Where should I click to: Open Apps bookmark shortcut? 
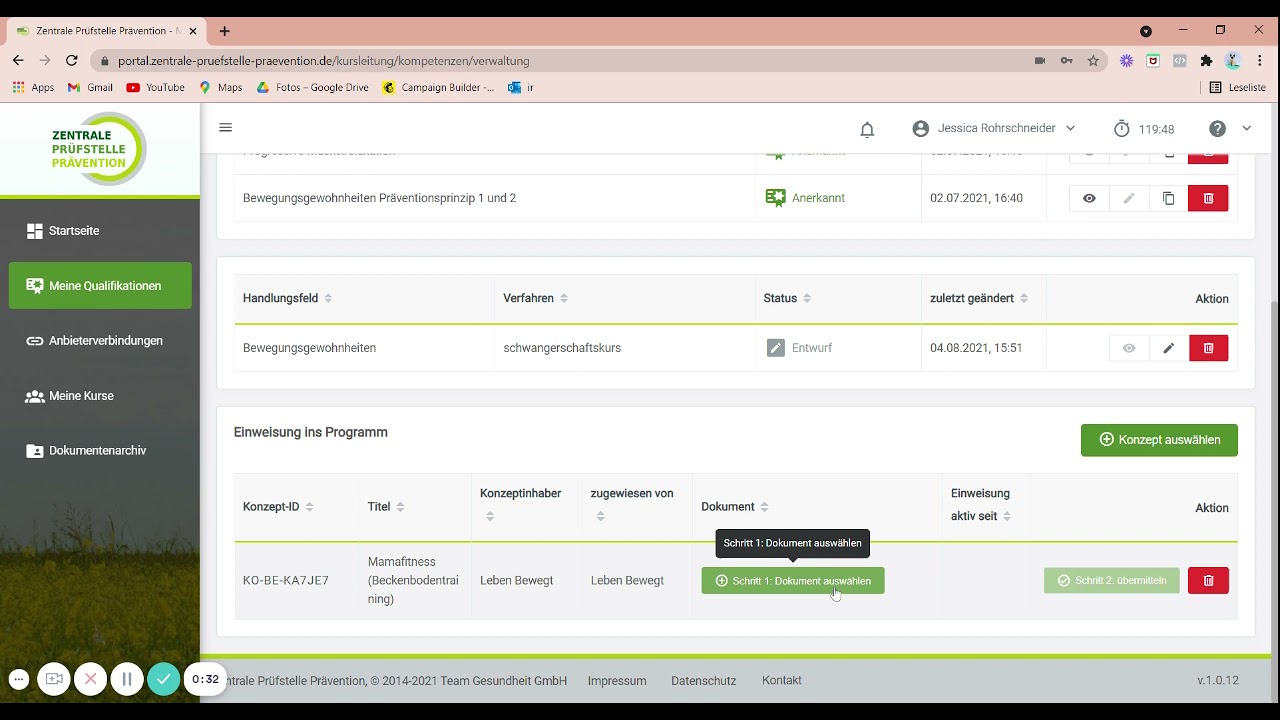click(x=33, y=88)
